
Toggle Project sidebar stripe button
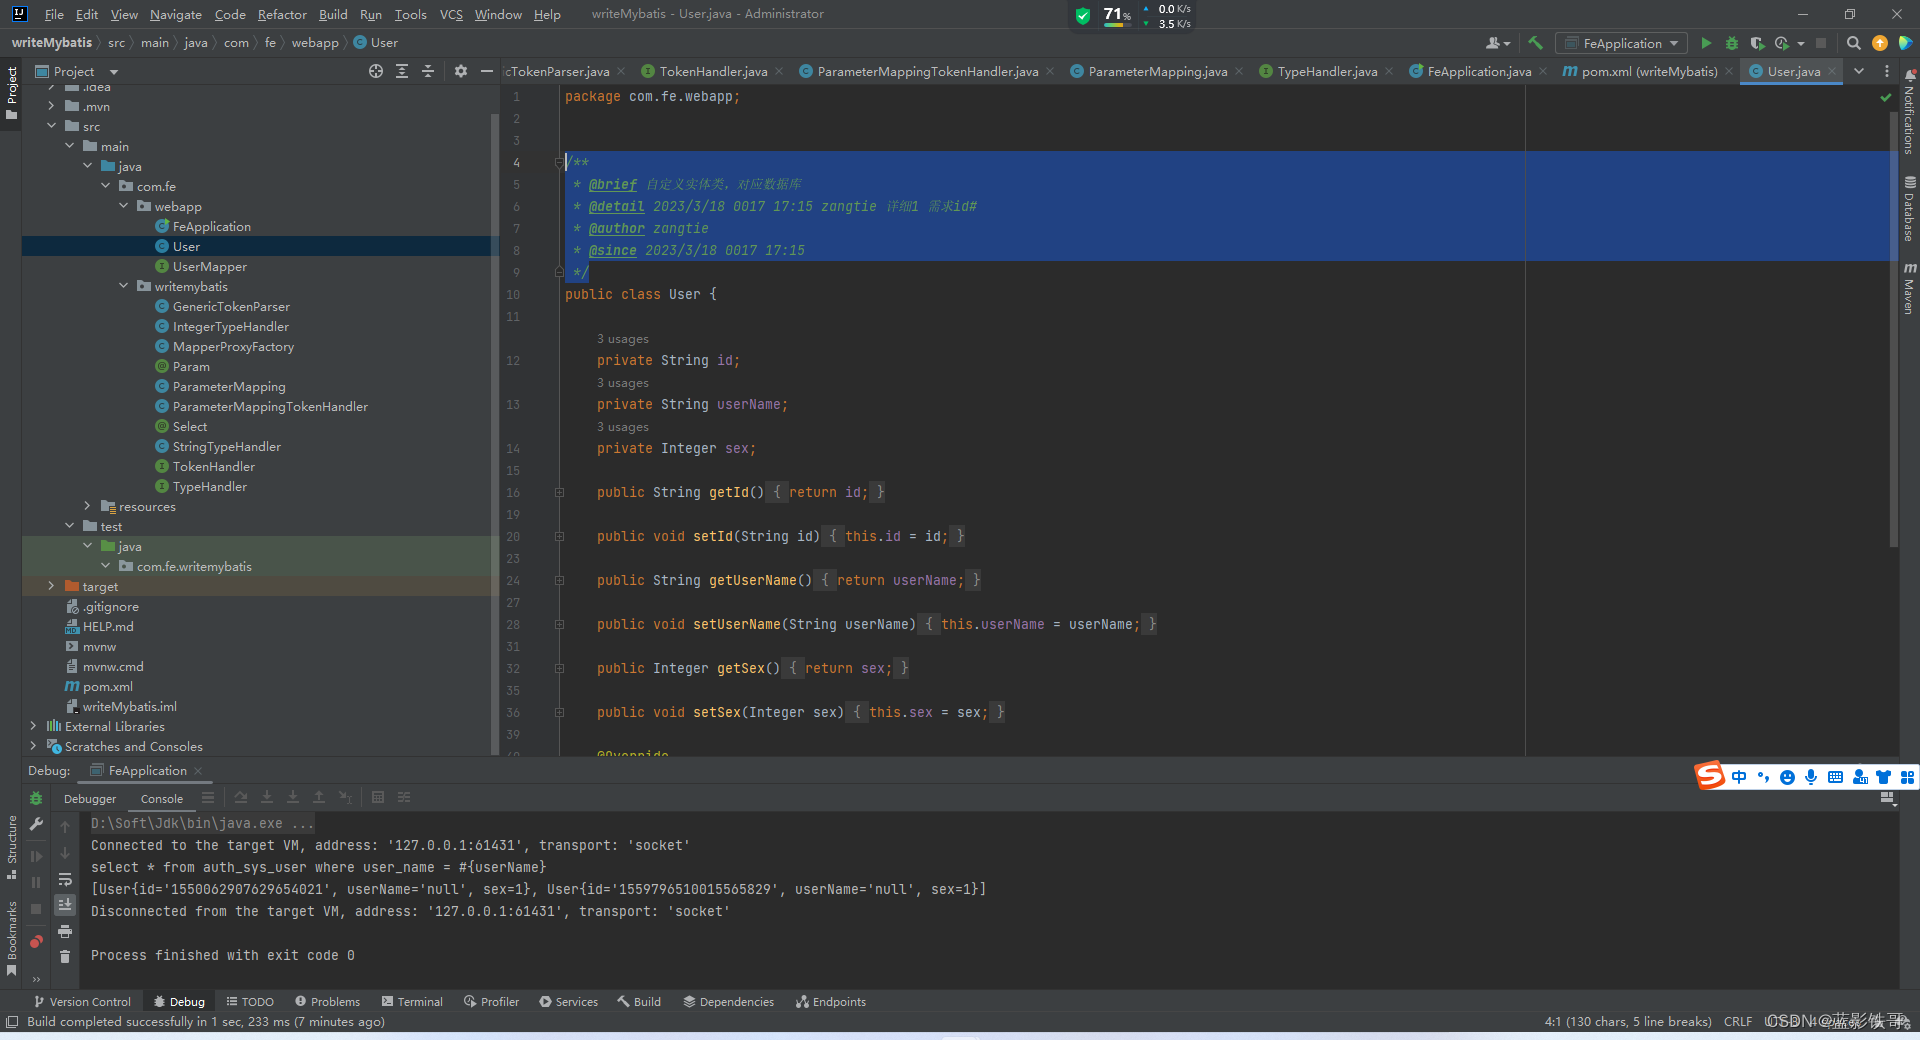click(12, 94)
